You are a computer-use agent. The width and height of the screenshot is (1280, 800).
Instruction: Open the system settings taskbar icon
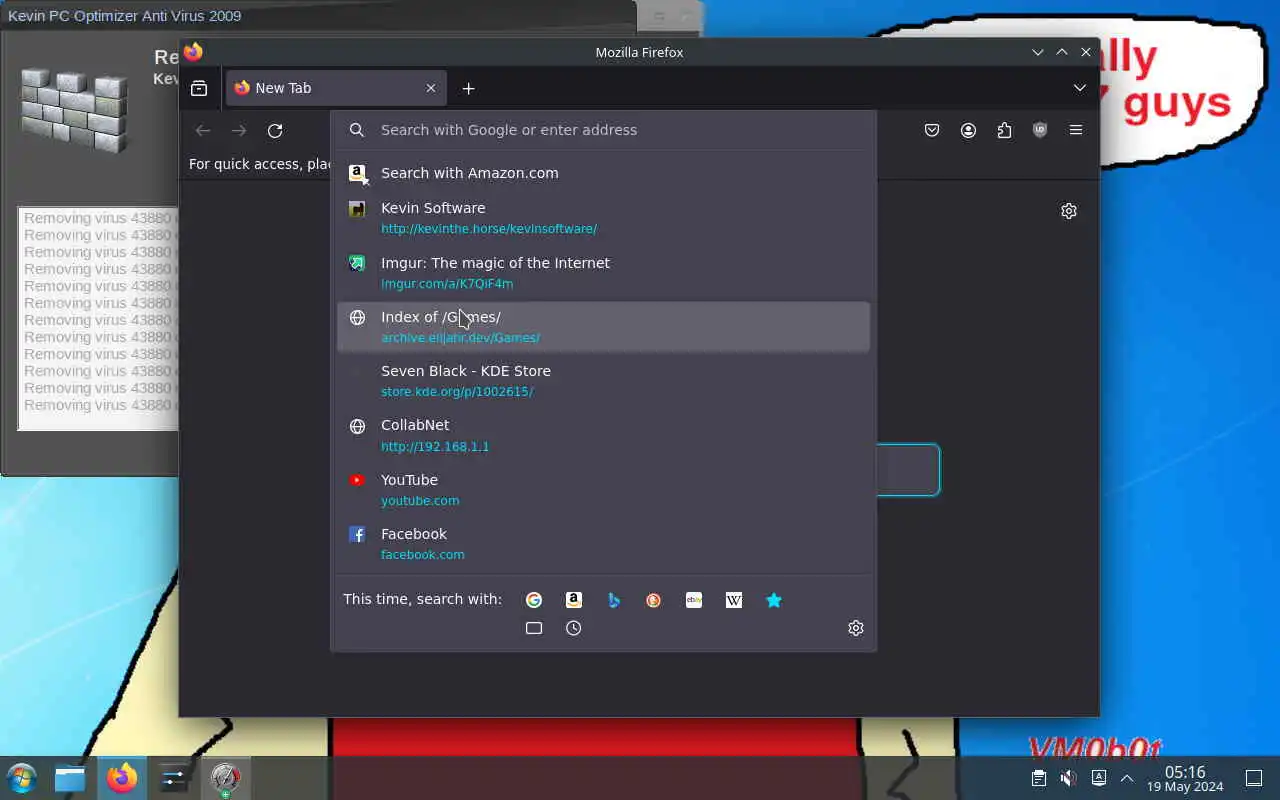point(173,778)
